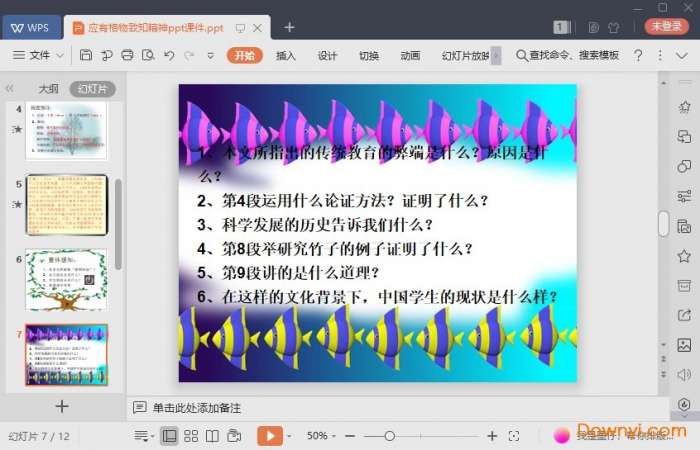This screenshot has width=700, height=450.
Task: Redo the last undone action
Action: tap(189, 55)
